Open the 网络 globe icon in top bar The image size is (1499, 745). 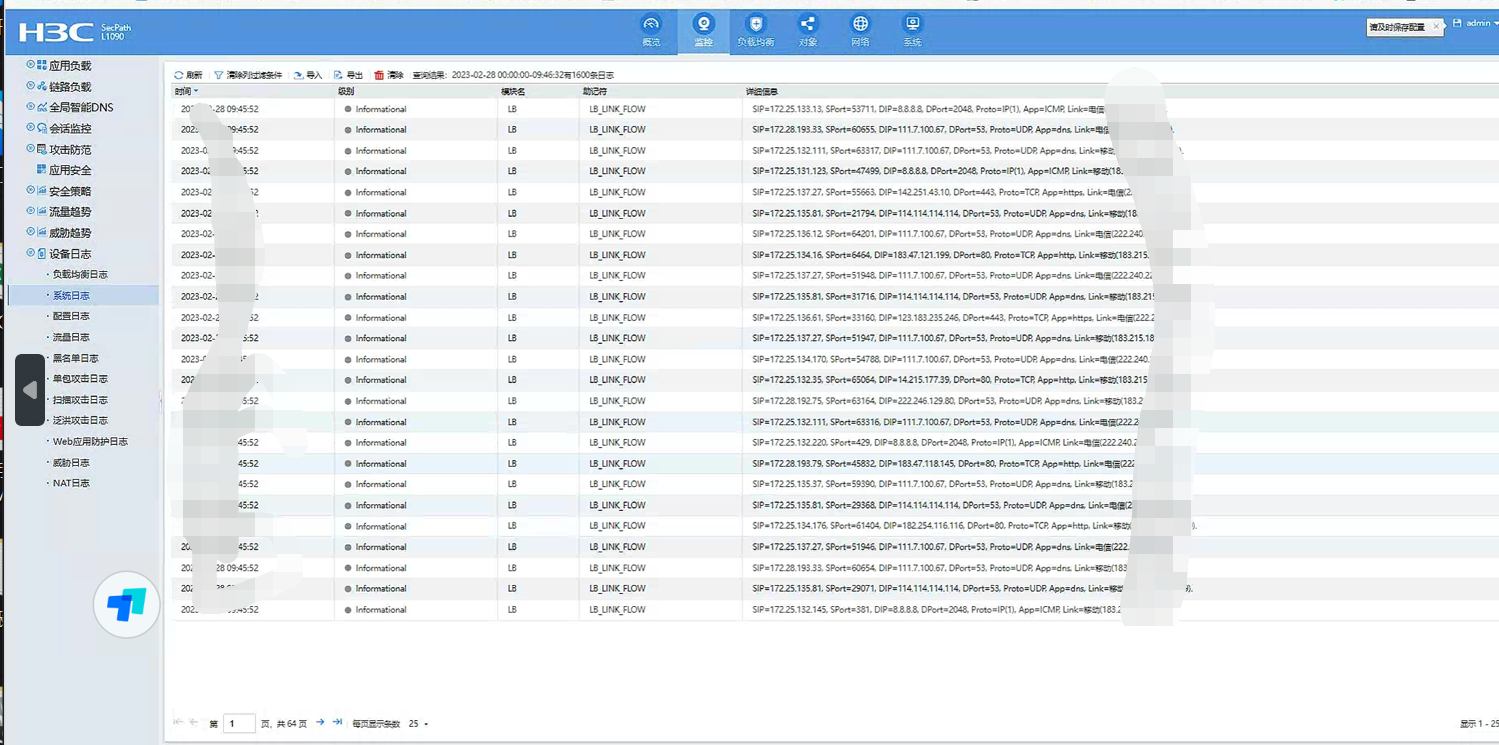click(860, 24)
